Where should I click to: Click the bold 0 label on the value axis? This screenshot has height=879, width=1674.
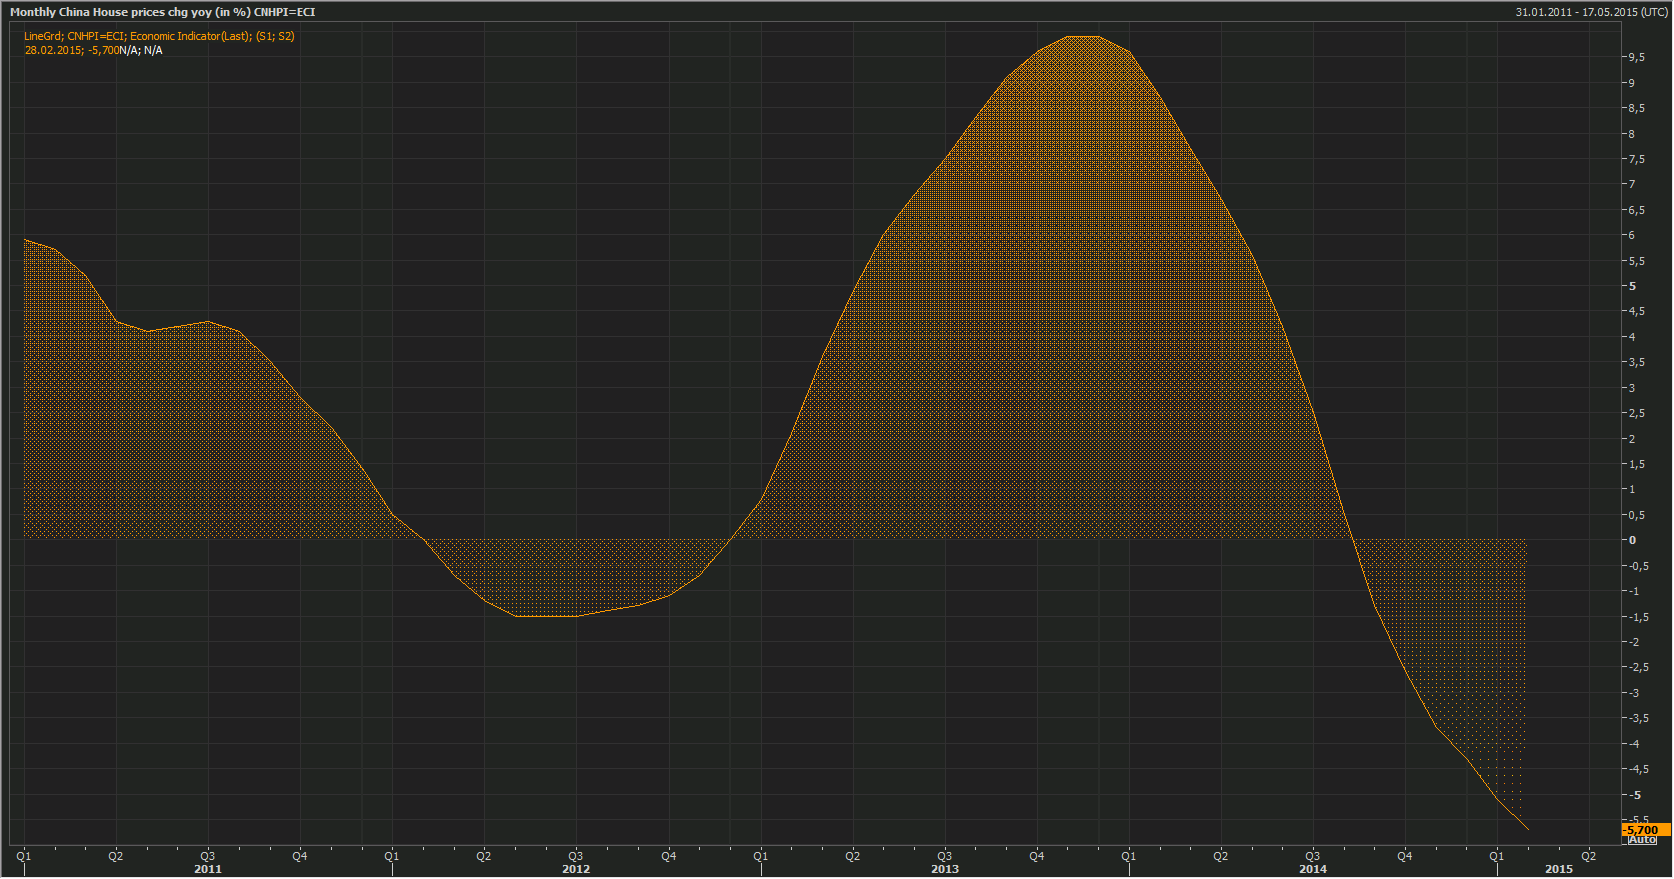click(x=1633, y=540)
